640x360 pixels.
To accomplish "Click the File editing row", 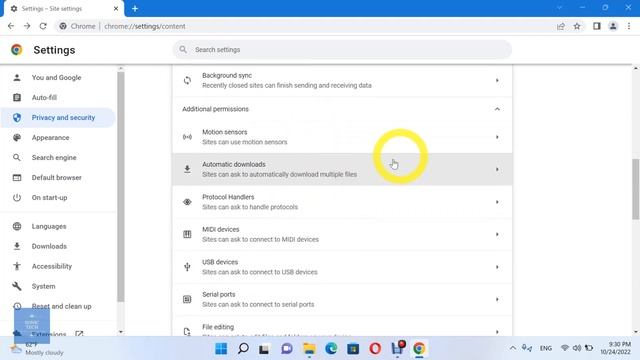I will click(342, 327).
